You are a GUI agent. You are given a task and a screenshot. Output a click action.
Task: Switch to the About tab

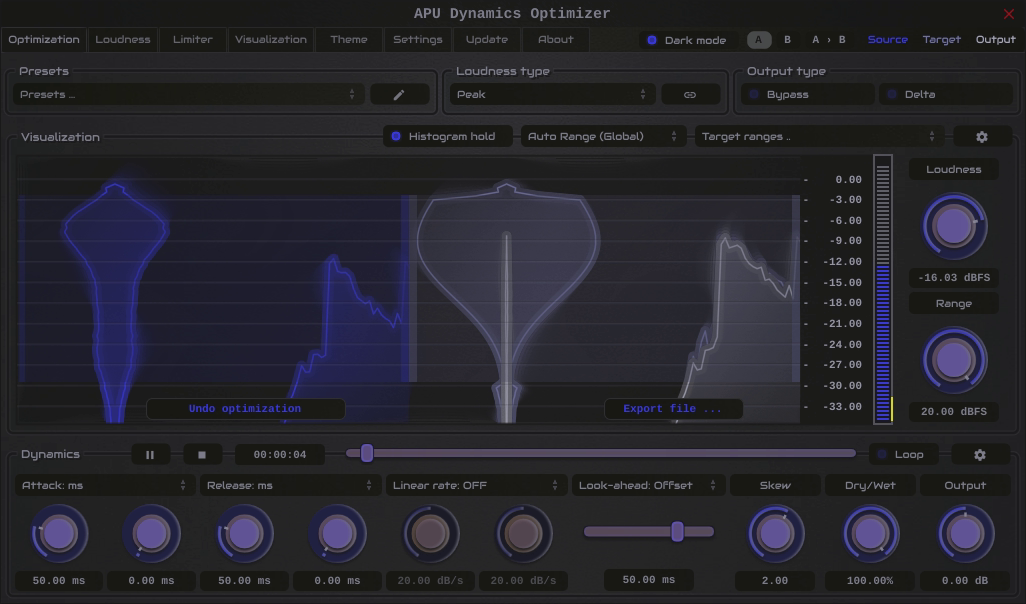click(556, 40)
